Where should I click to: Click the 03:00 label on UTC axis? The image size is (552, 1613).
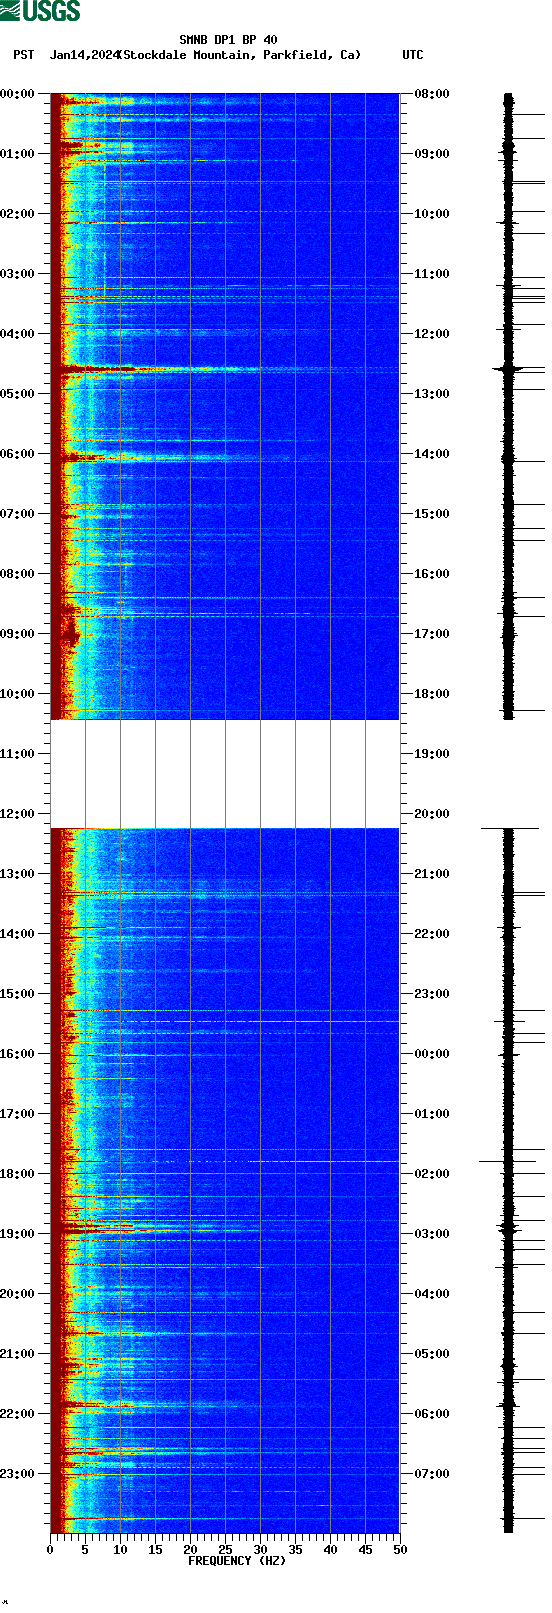coord(432,1234)
